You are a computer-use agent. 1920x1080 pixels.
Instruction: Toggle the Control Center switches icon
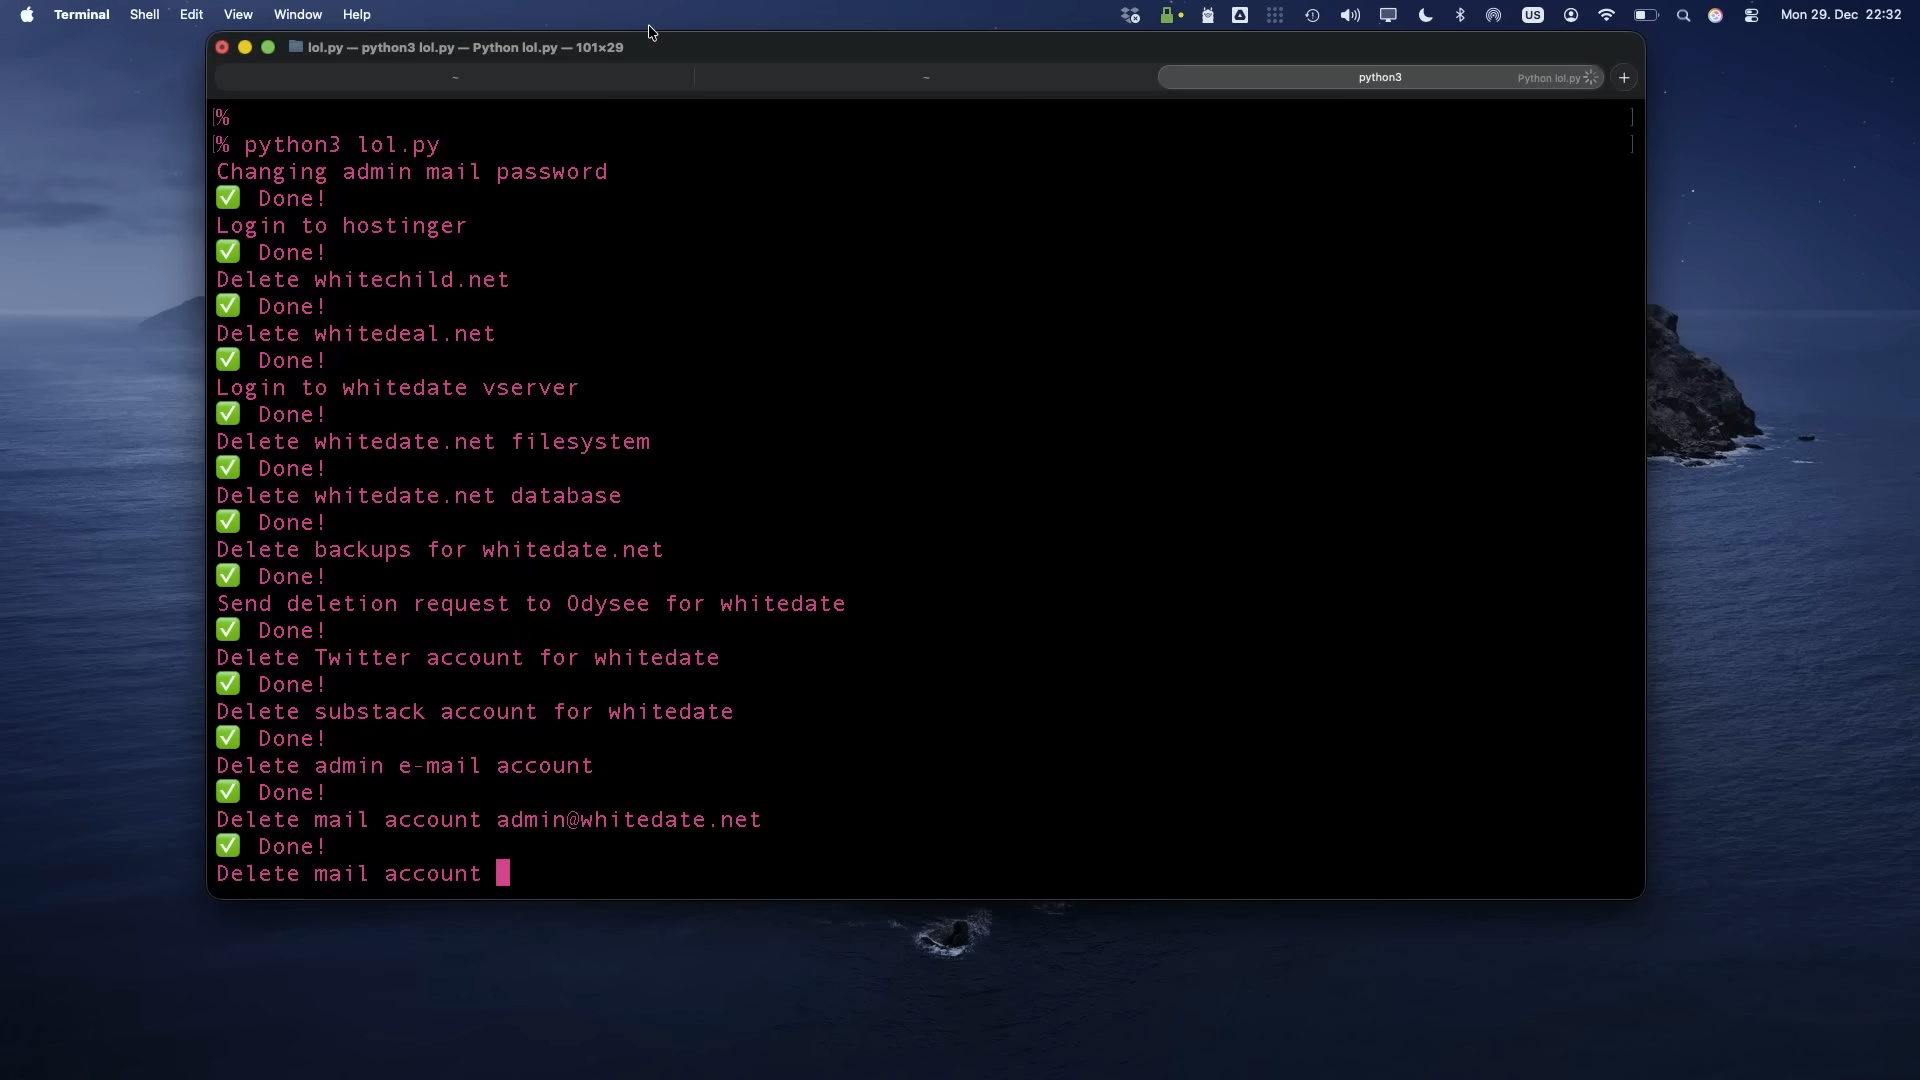(x=1750, y=15)
